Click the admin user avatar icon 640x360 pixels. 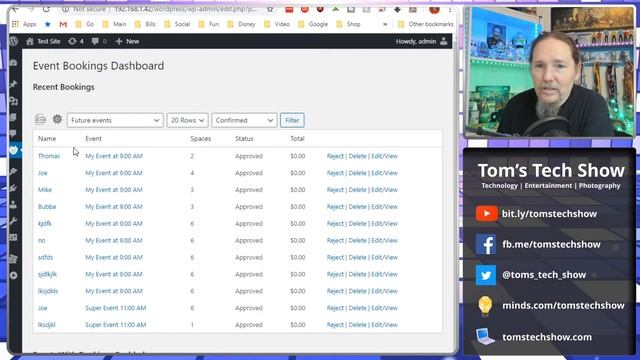(444, 41)
